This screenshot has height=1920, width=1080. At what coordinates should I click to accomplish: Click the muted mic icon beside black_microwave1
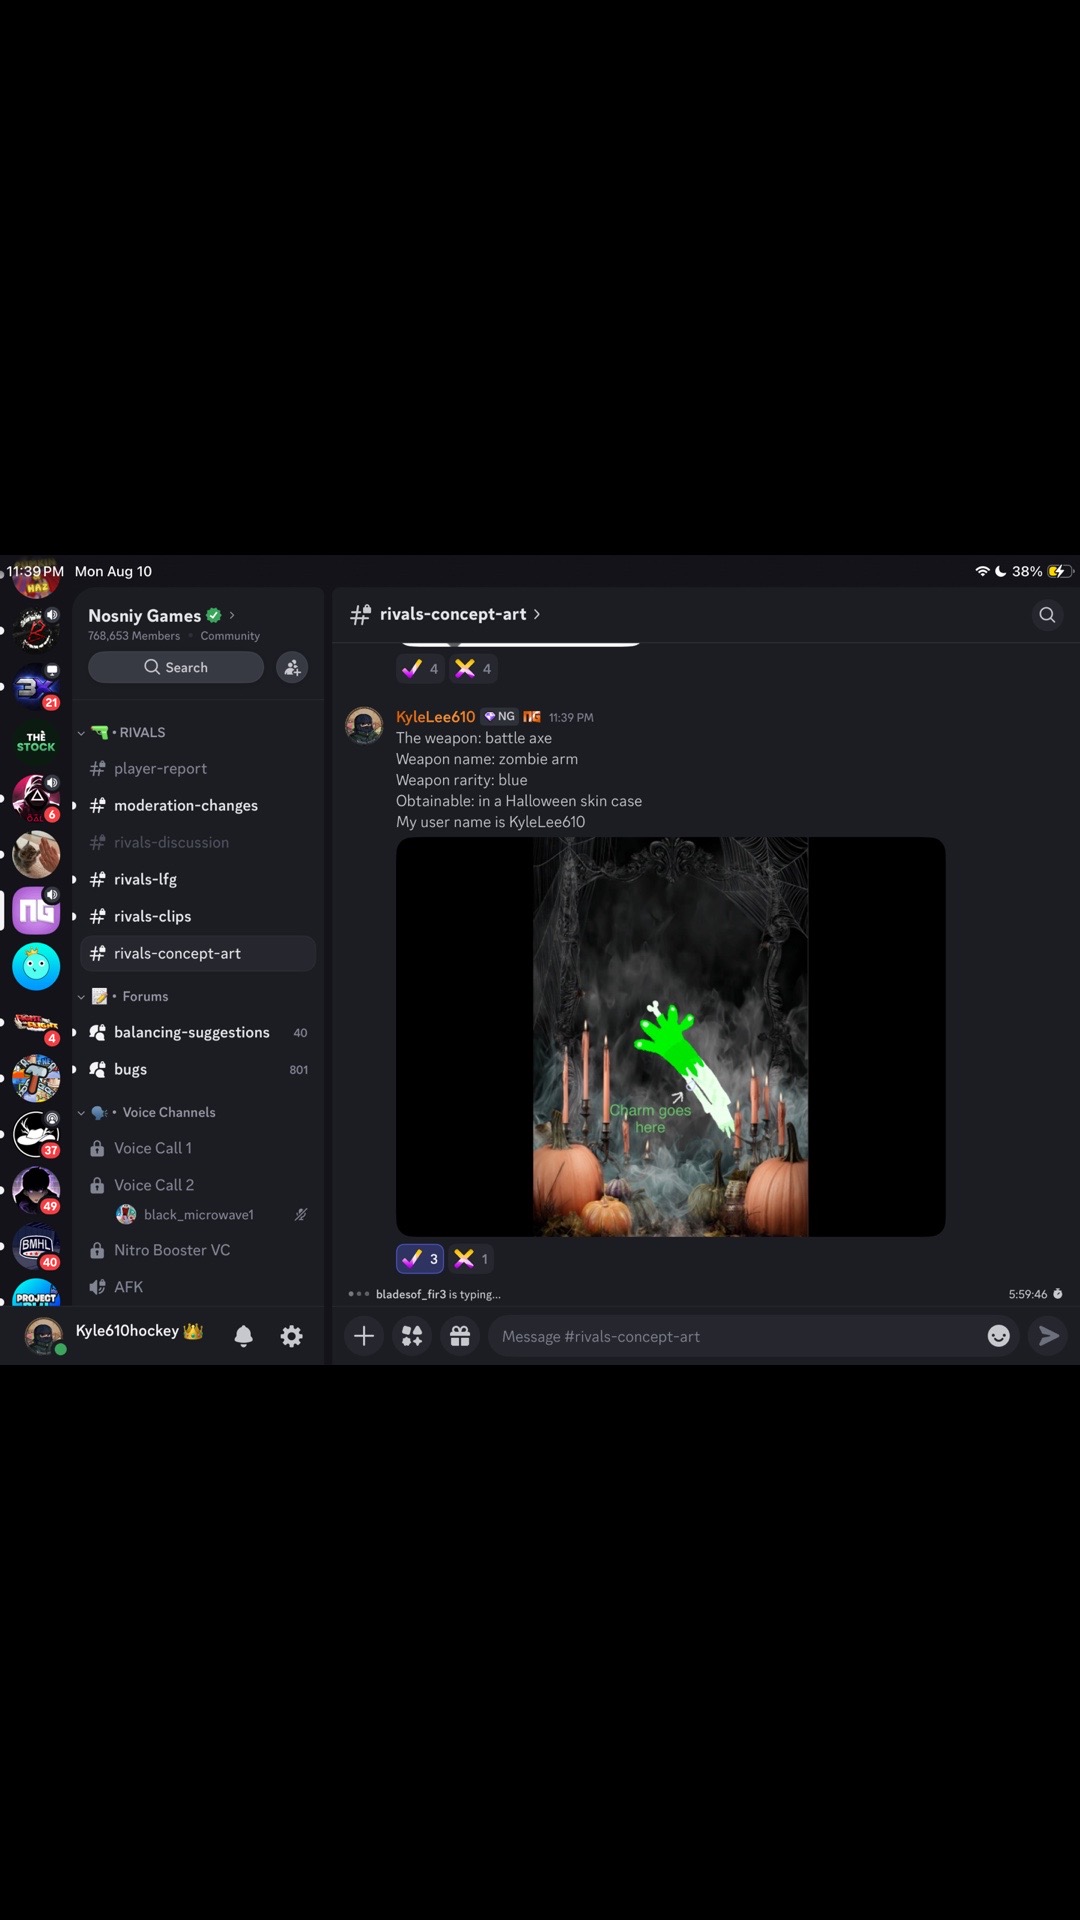(x=300, y=1215)
